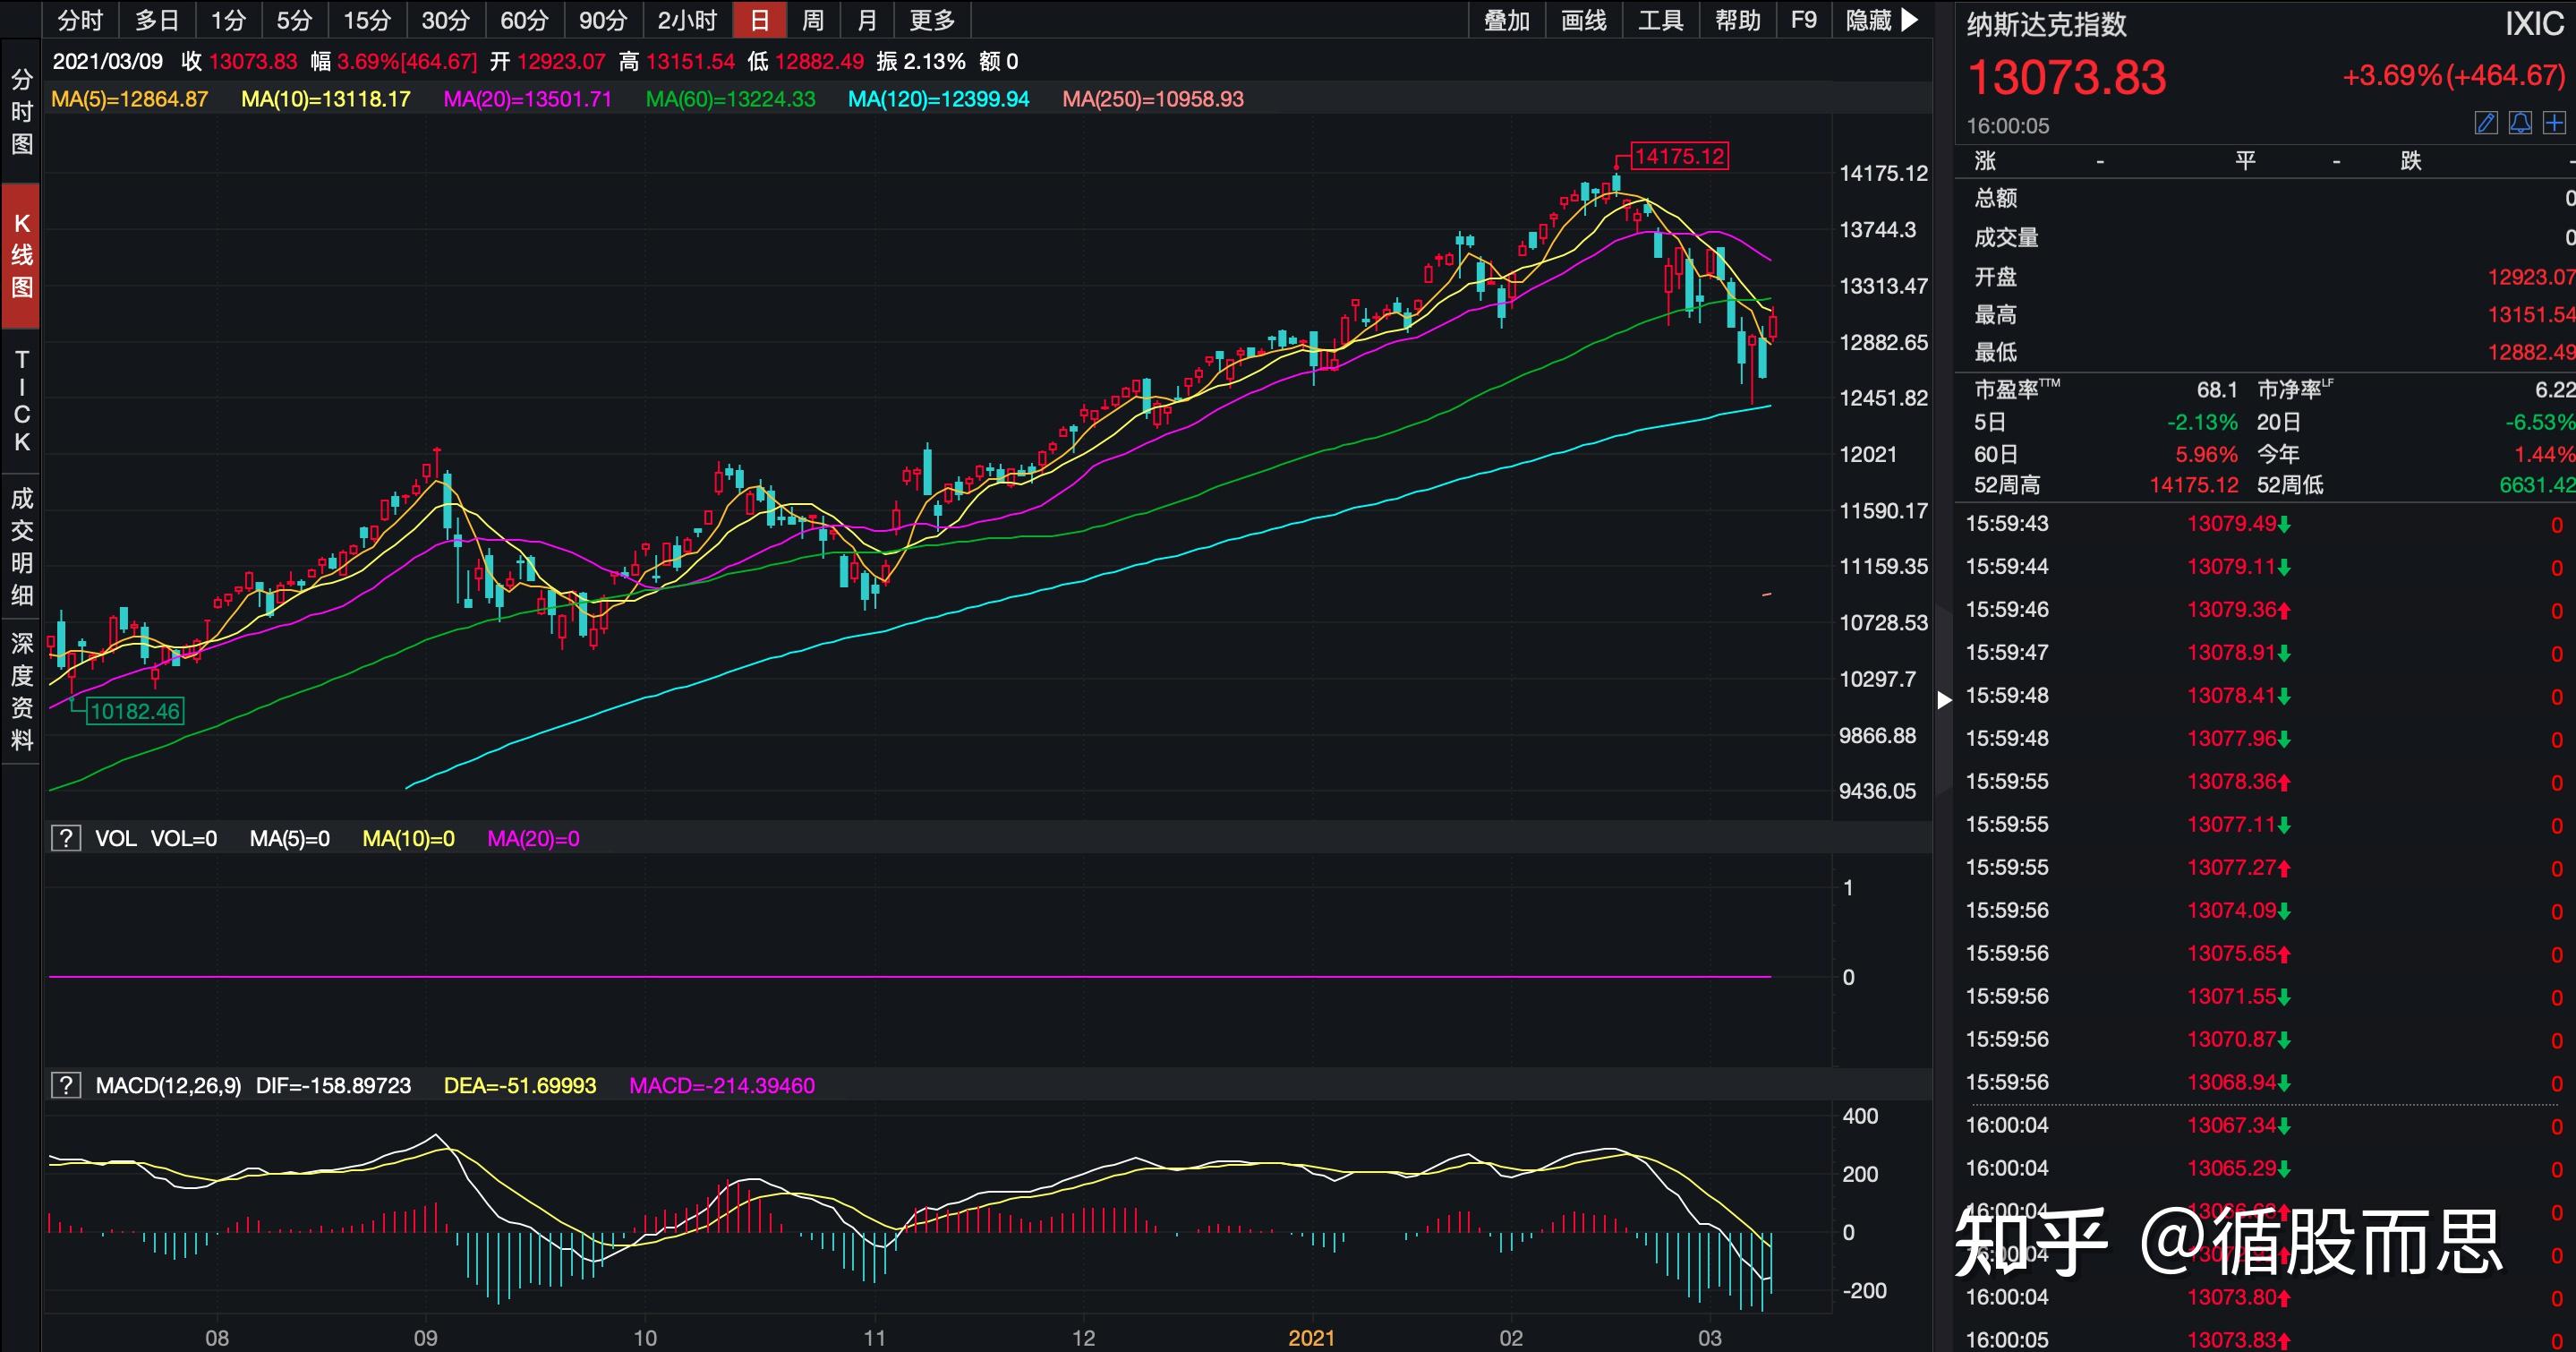Click the 15:59:43 trade row
2576x1352 pixels.
pyautogui.click(x=2266, y=523)
